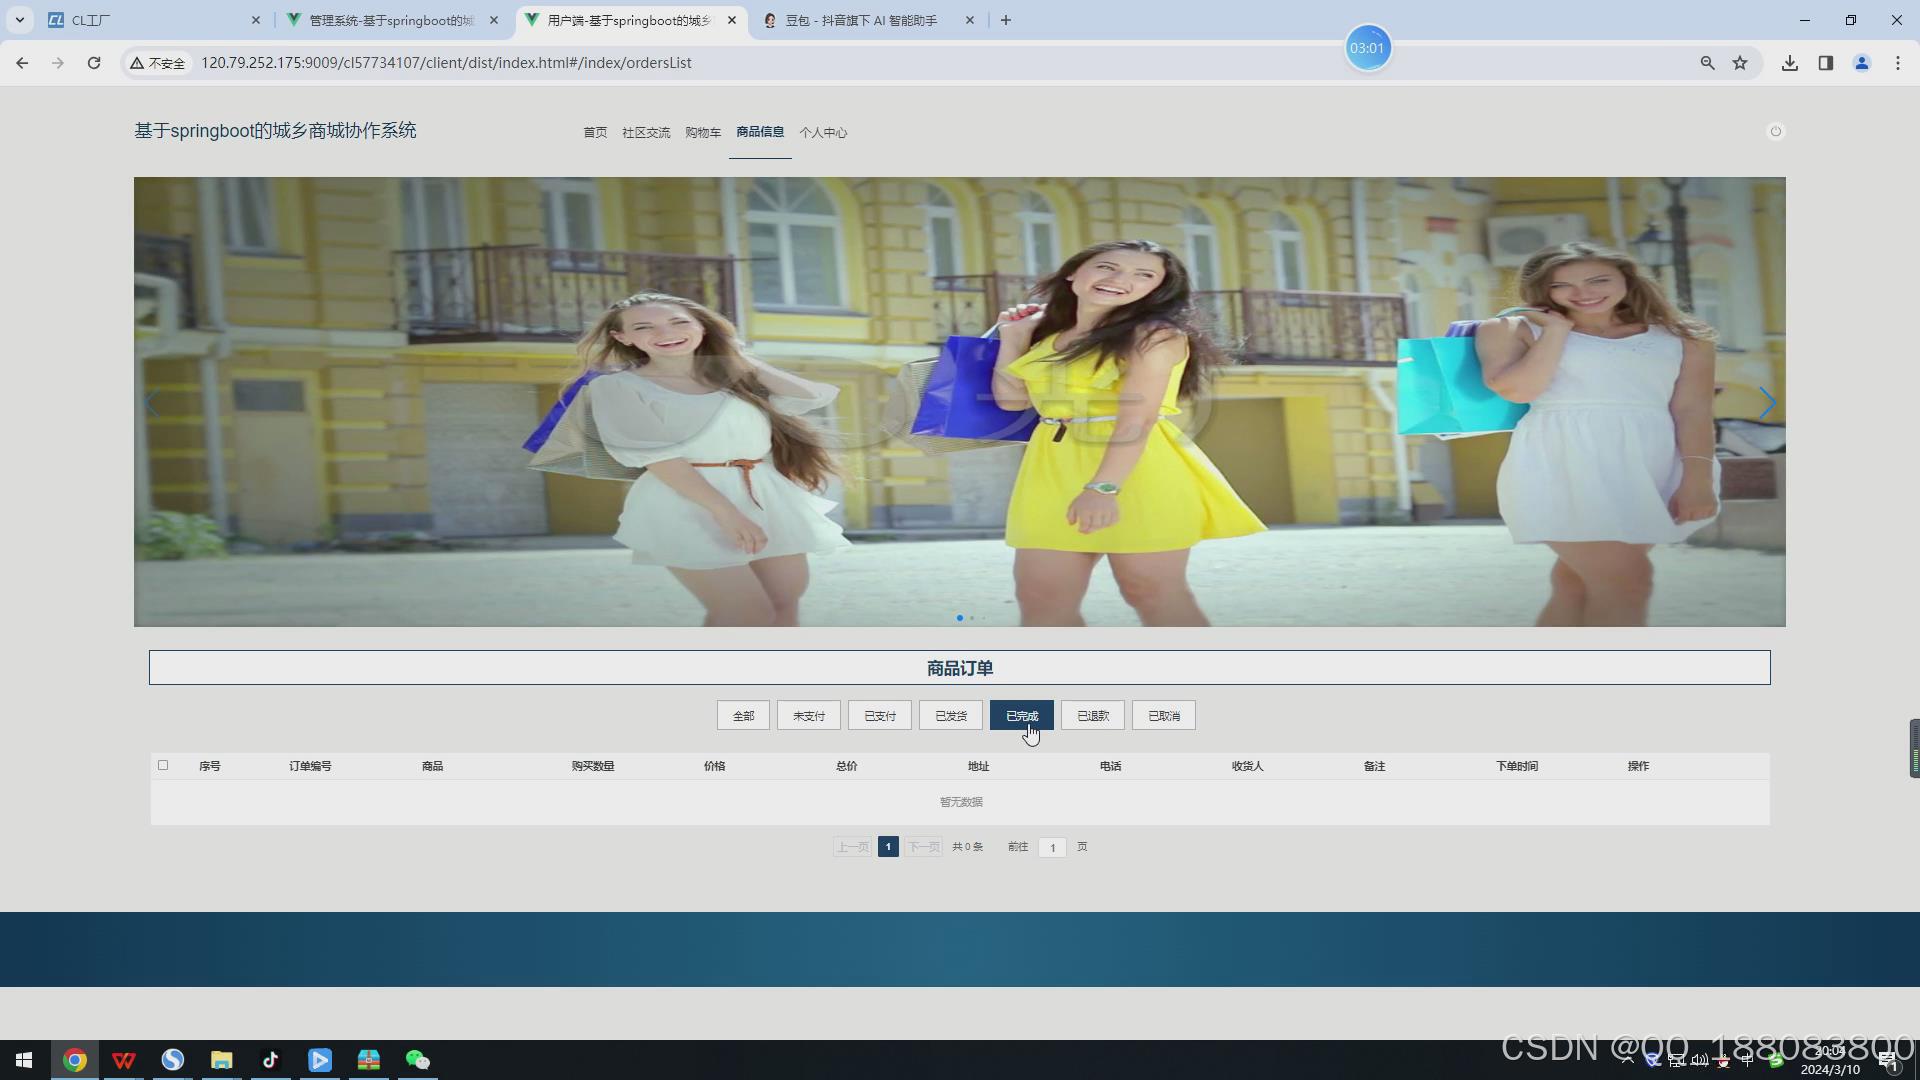1920x1080 pixels.
Task: Open TikTok app in taskbar
Action: coord(270,1060)
